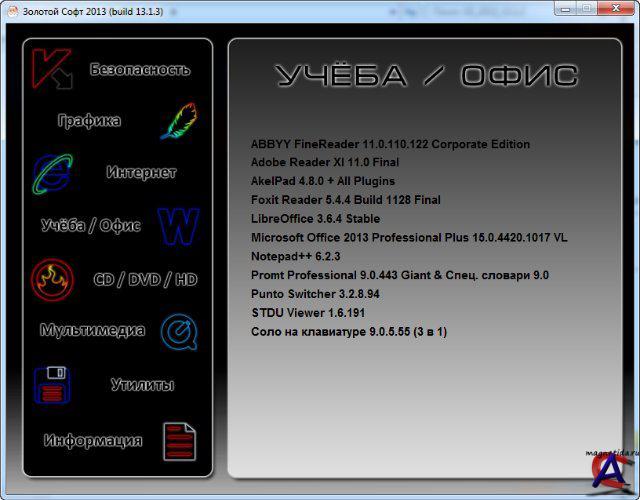The width and height of the screenshot is (640, 500).
Task: Open the Безопасность category
Action: coord(139,70)
